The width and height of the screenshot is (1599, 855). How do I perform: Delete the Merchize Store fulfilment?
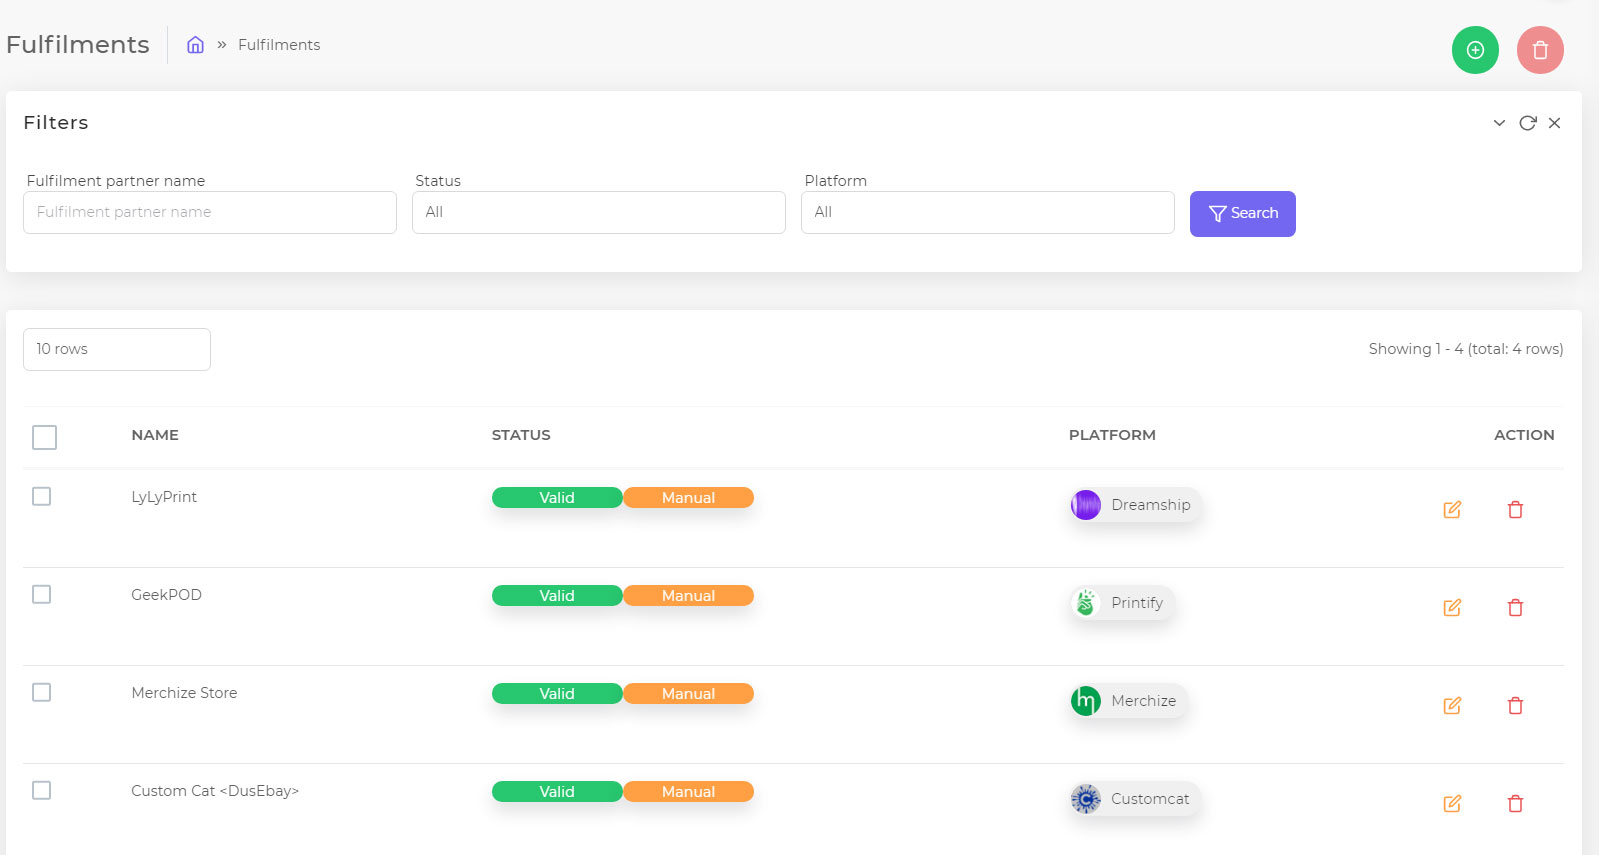point(1515,706)
